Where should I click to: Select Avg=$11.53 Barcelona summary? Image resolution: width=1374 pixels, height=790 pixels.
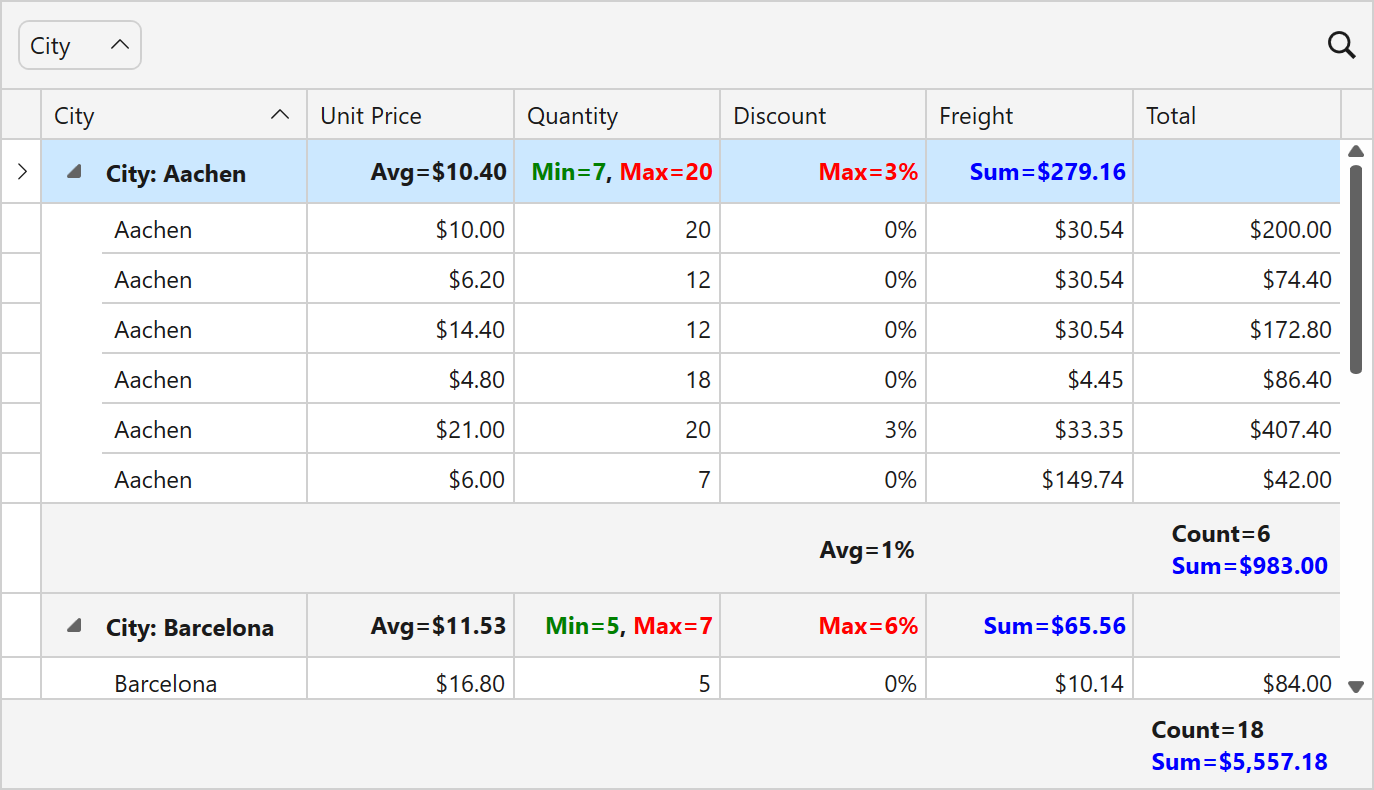438,626
